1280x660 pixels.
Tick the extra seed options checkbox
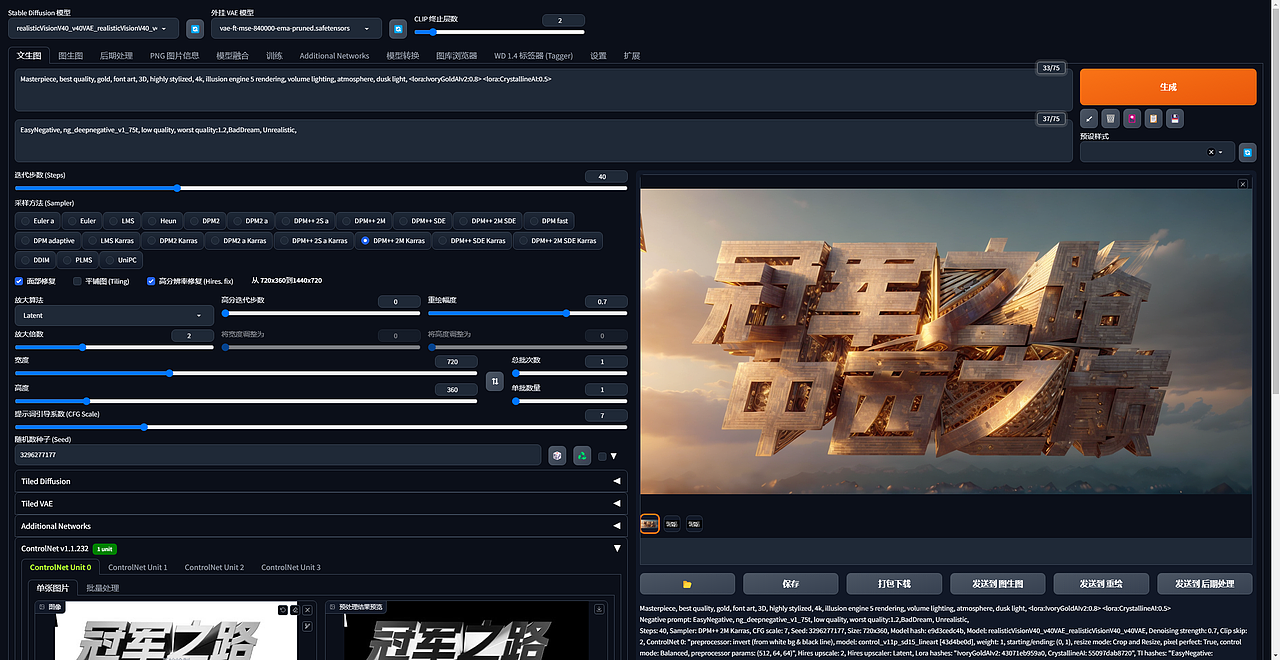pyautogui.click(x=602, y=456)
